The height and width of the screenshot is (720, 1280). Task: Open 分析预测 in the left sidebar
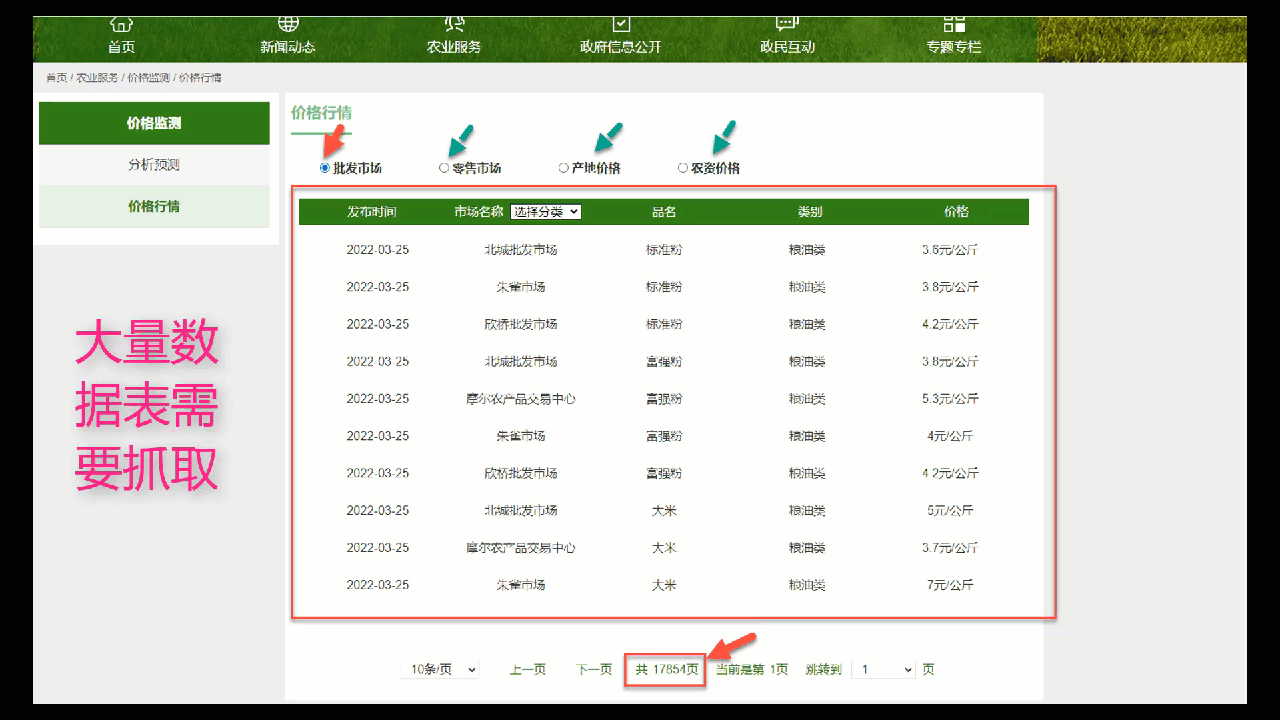coord(154,165)
